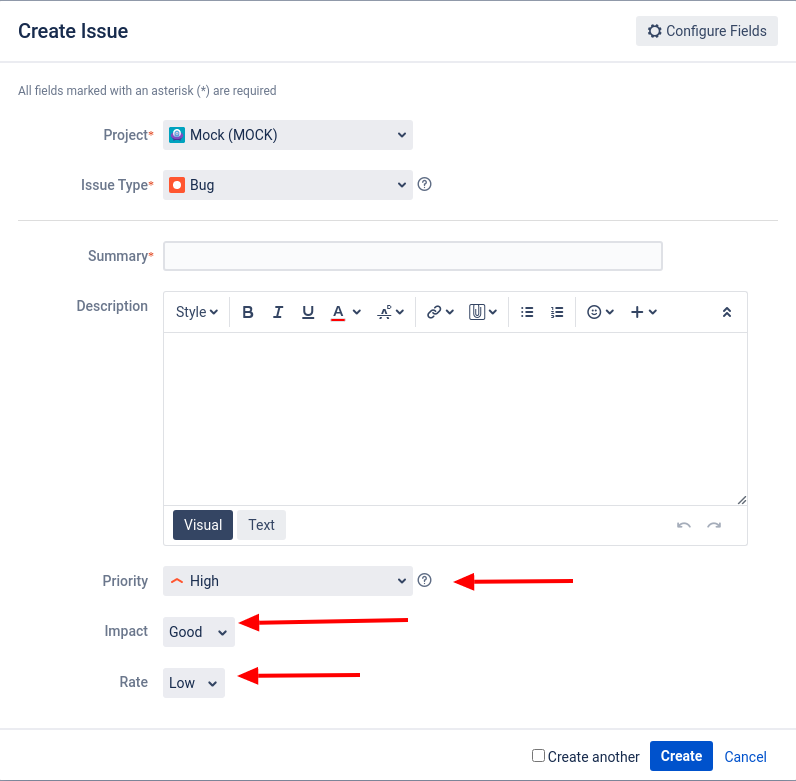The height and width of the screenshot is (781, 796).
Task: Click into the Summary input field
Action: pos(413,256)
